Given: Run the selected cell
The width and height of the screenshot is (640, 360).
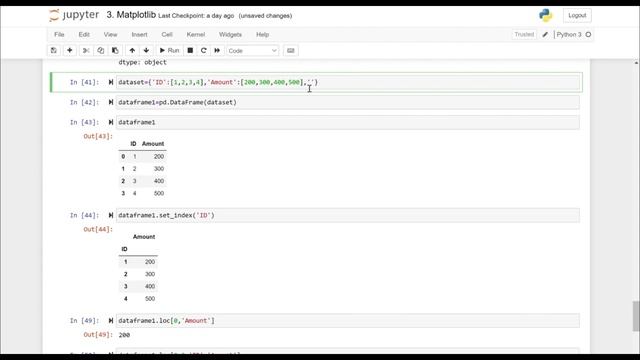Looking at the screenshot, I should click(x=169, y=51).
